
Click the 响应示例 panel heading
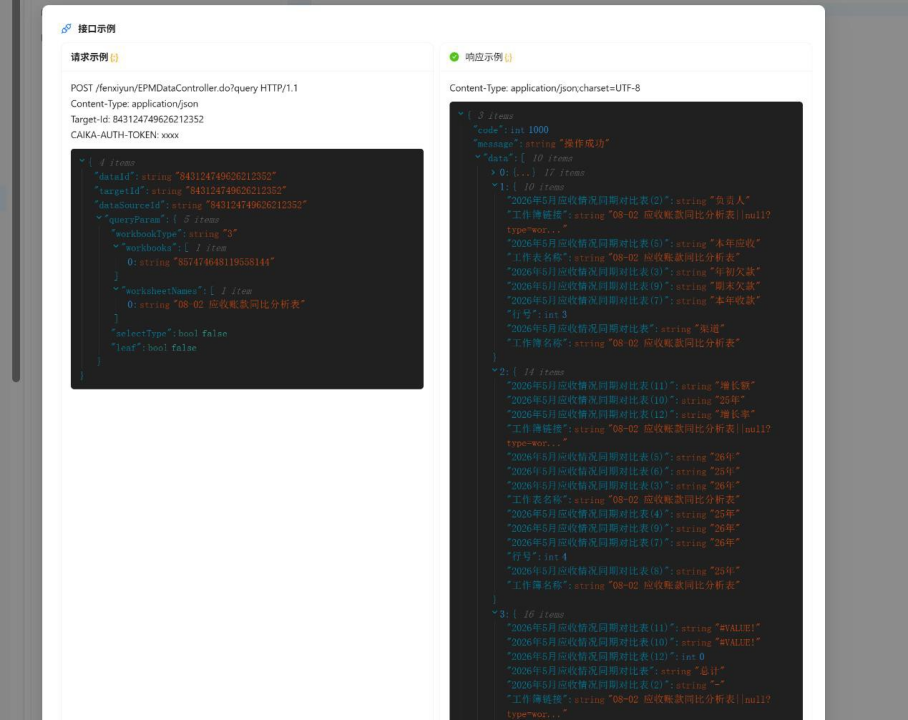484,57
